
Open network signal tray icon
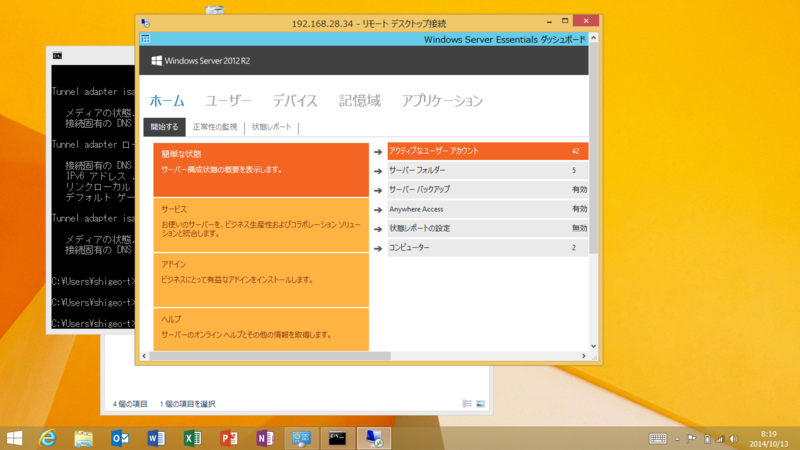click(720, 439)
